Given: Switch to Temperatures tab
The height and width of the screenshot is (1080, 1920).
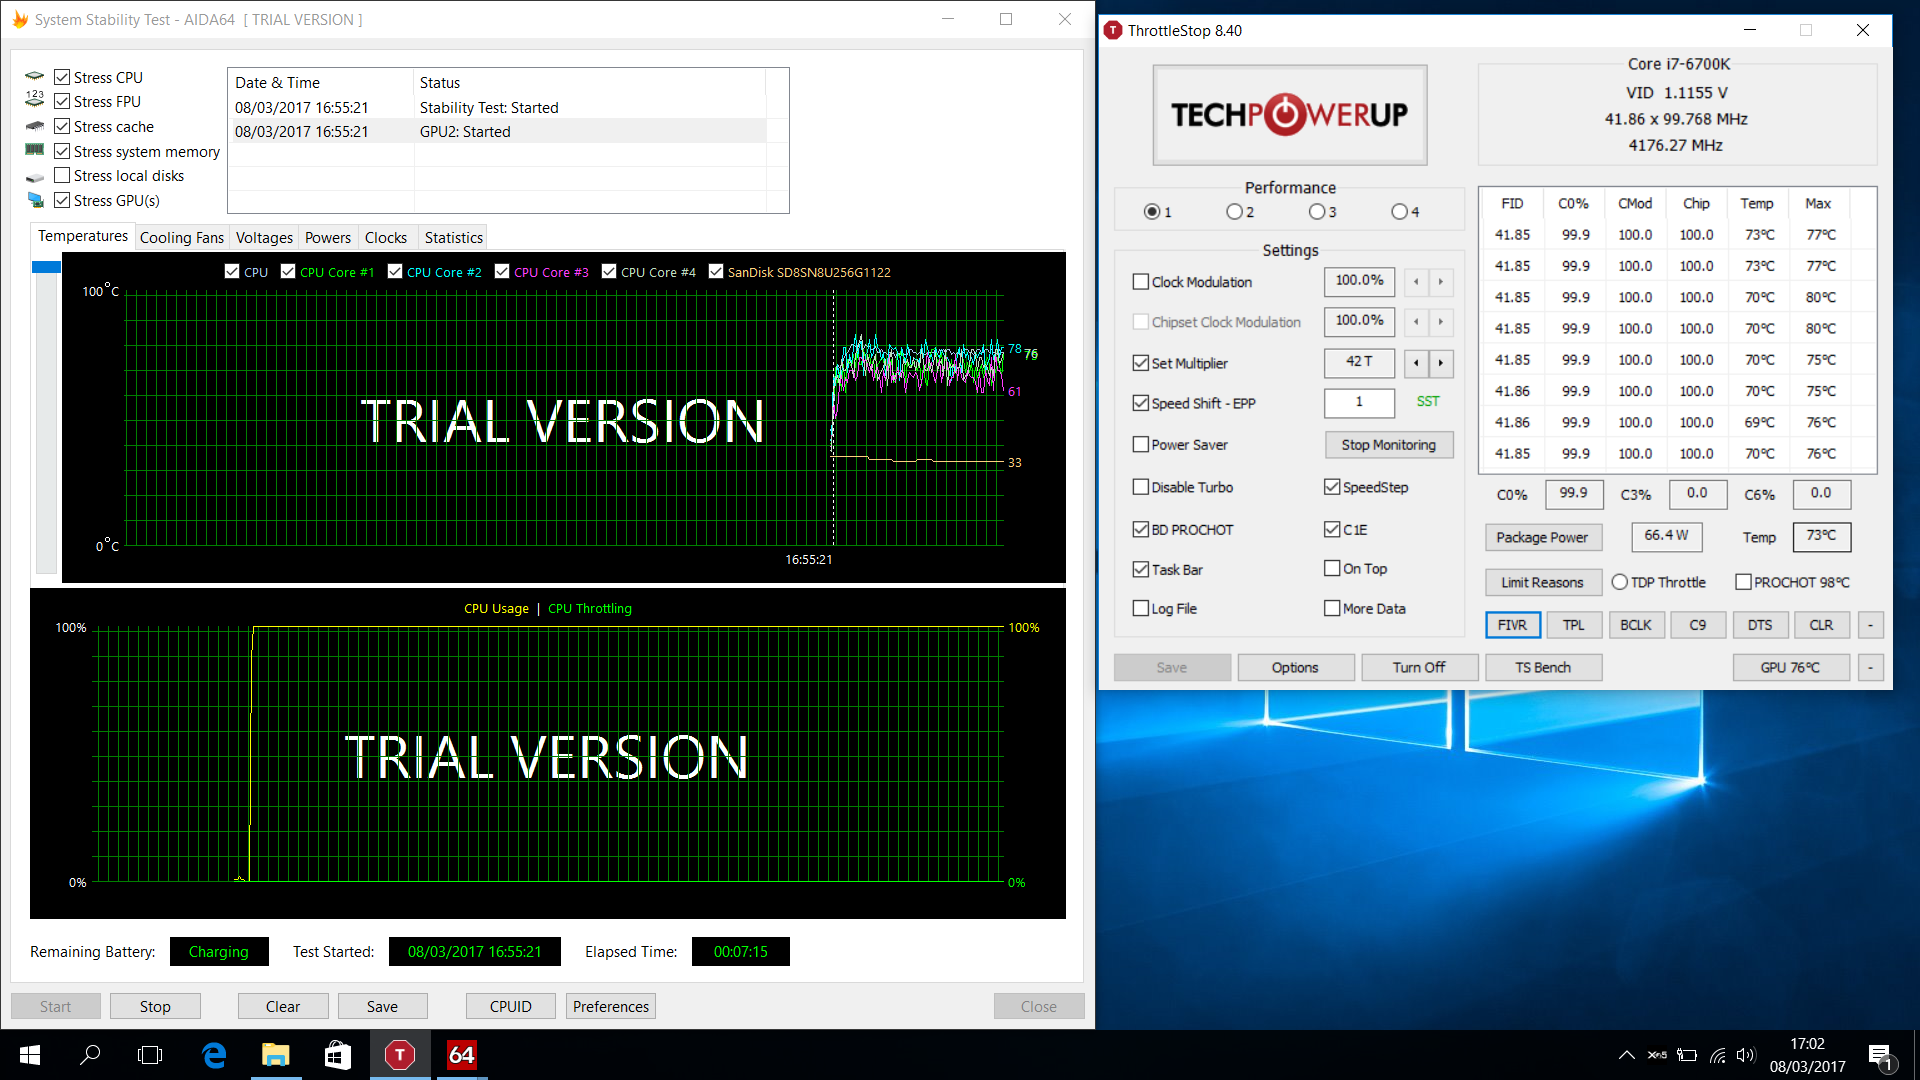Looking at the screenshot, I should pyautogui.click(x=83, y=236).
